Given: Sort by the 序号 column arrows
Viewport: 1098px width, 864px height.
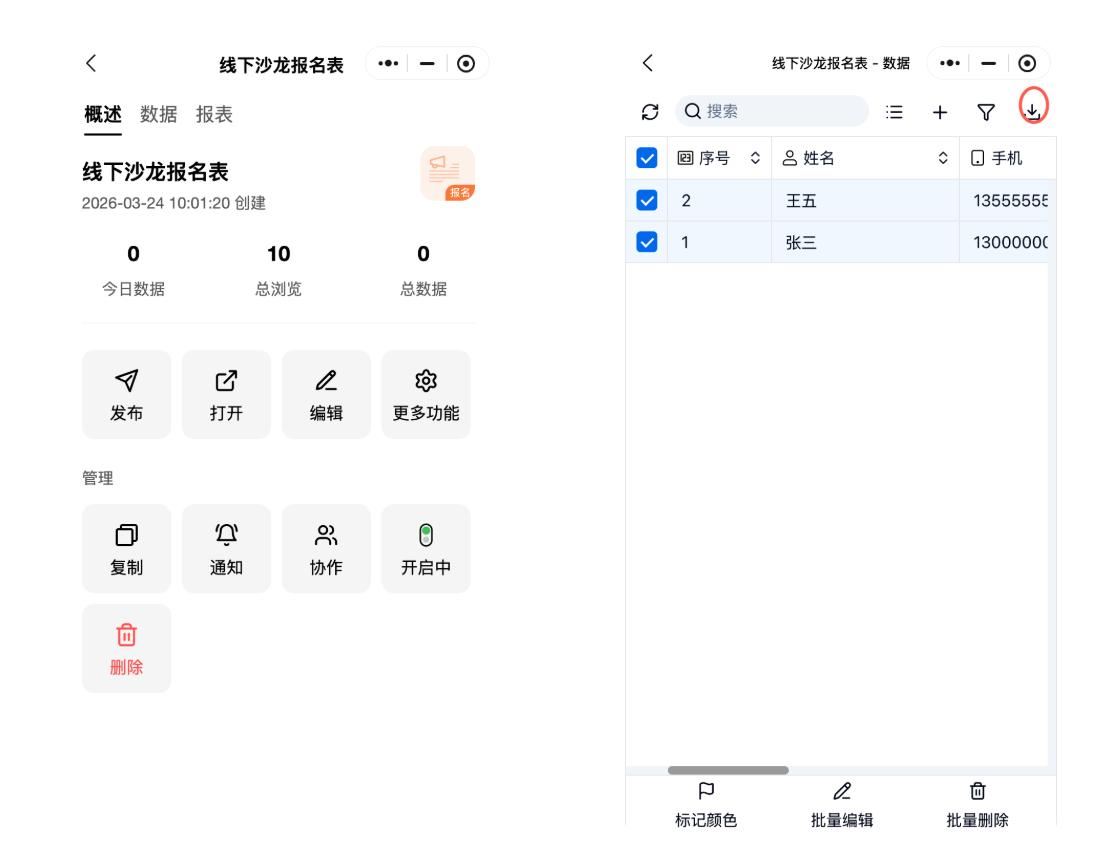Looking at the screenshot, I should pos(755,158).
